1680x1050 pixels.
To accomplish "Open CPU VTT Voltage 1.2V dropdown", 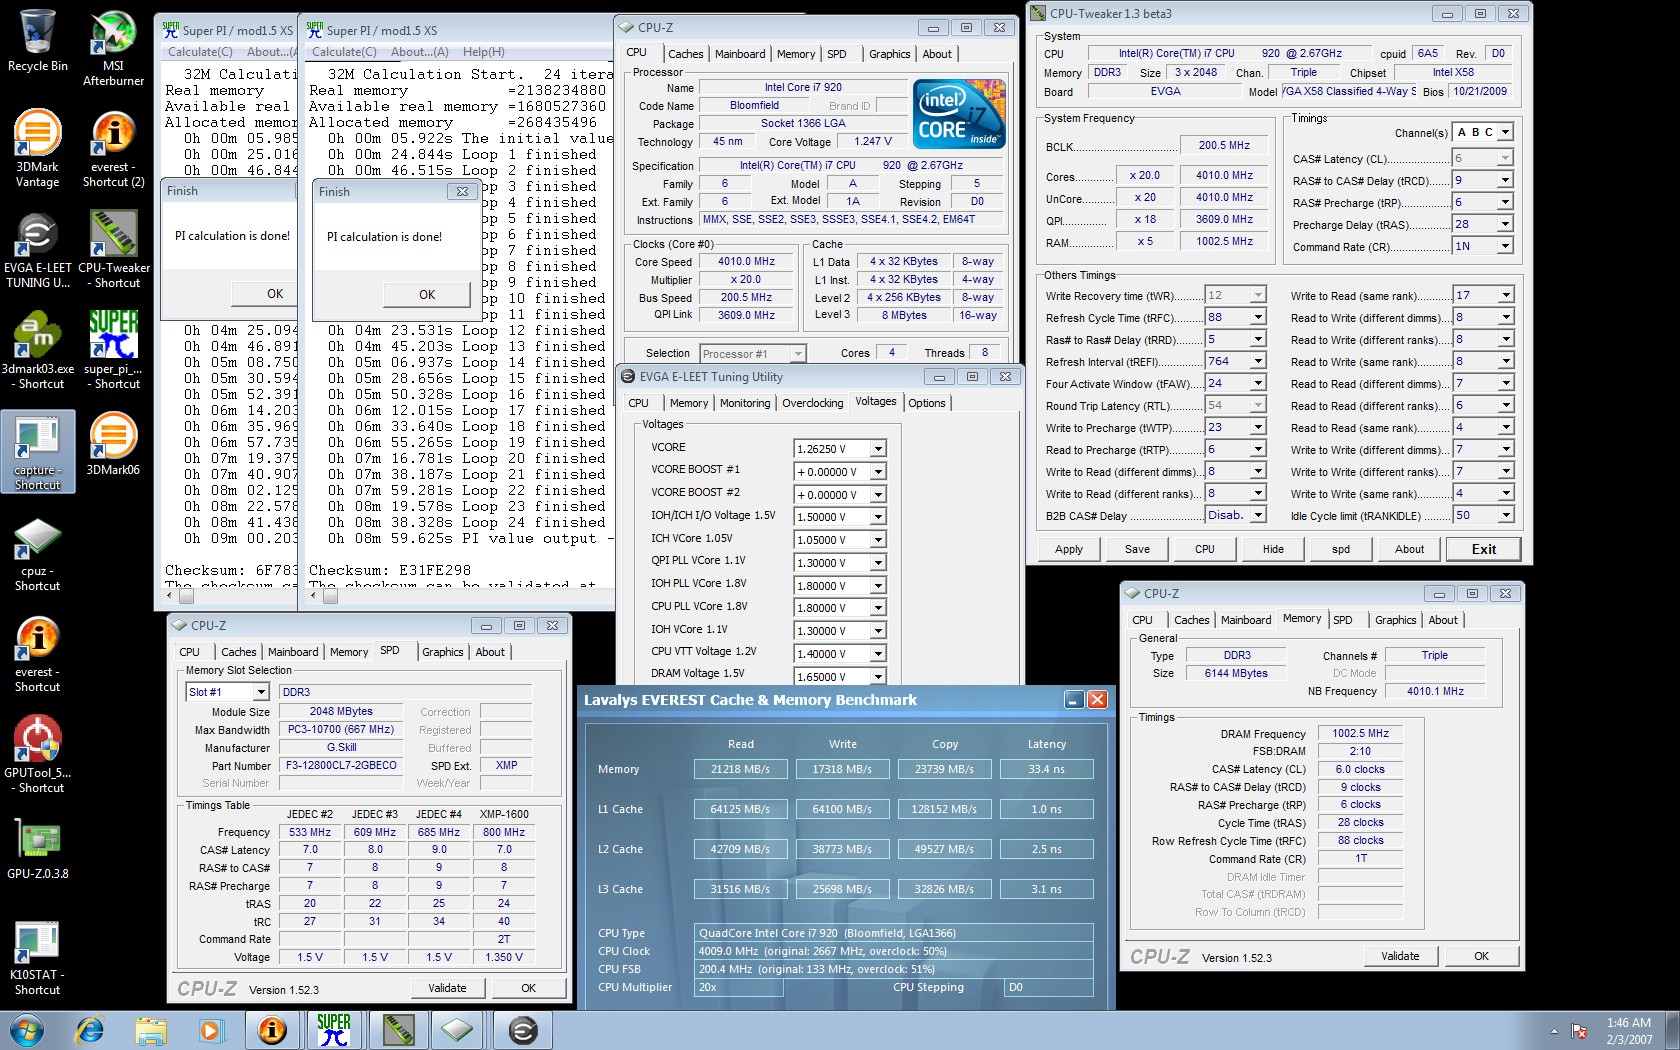I will (x=877, y=654).
